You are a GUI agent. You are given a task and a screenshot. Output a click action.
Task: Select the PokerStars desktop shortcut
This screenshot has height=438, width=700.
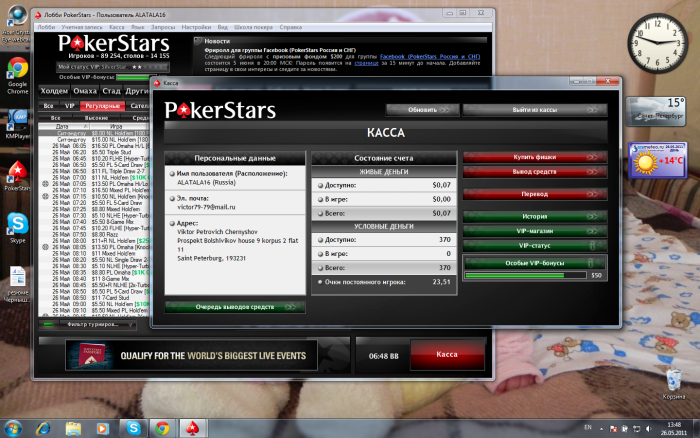[17, 176]
